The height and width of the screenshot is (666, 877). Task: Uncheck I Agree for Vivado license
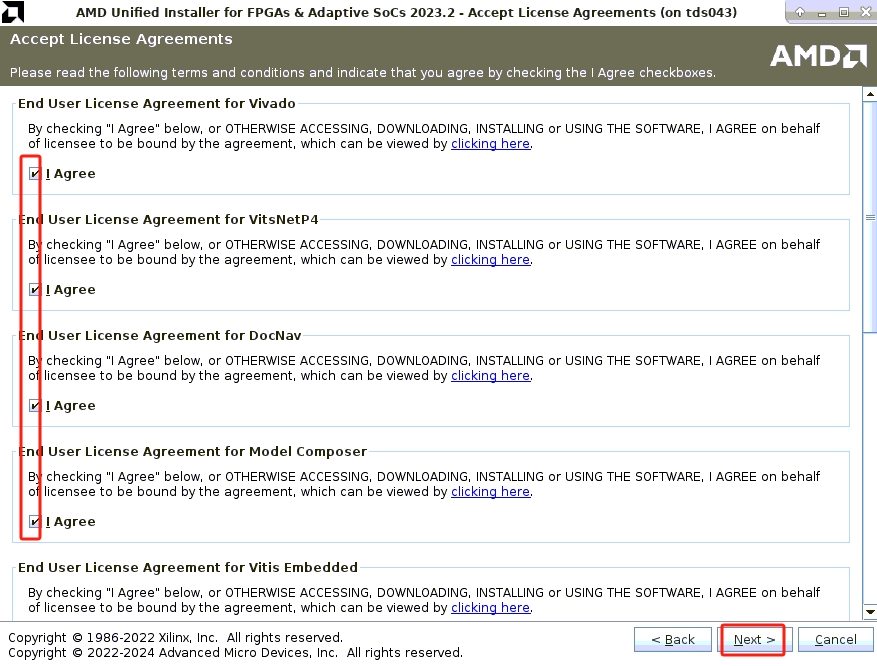click(35, 174)
